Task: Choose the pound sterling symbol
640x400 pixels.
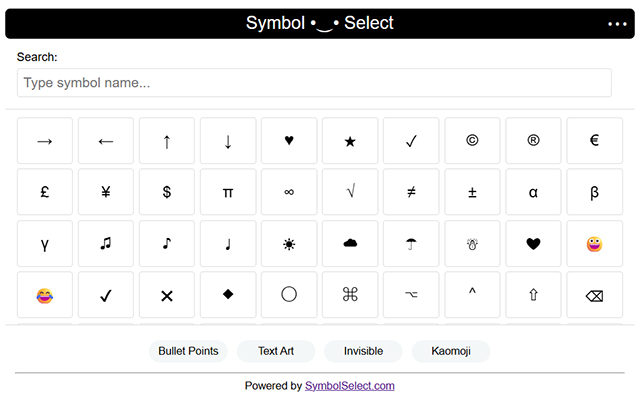Action: (x=45, y=192)
